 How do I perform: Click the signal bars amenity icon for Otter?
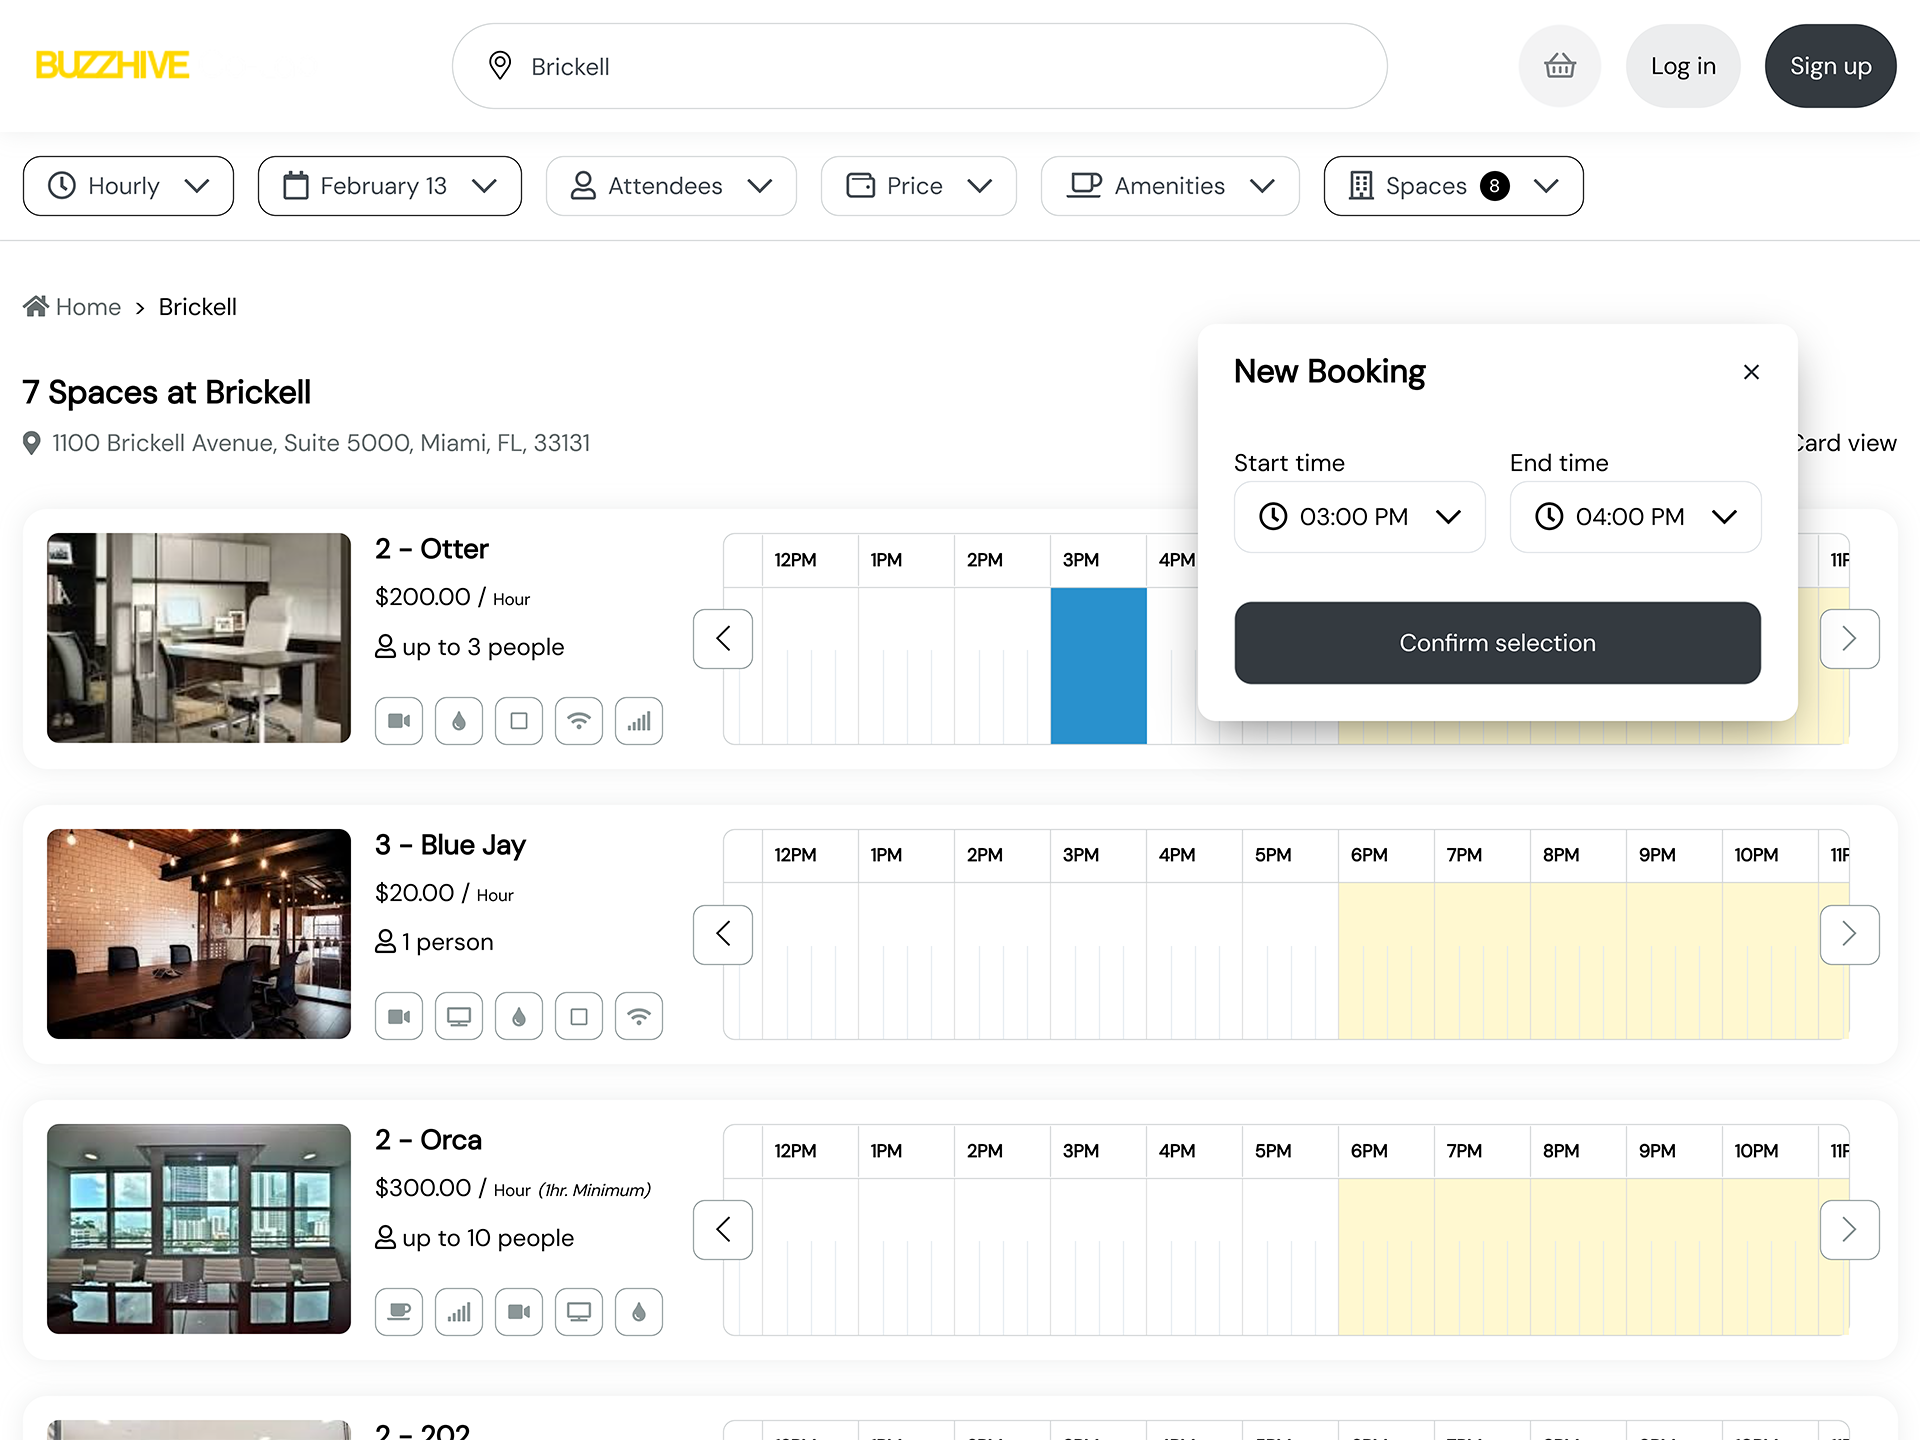click(x=639, y=721)
